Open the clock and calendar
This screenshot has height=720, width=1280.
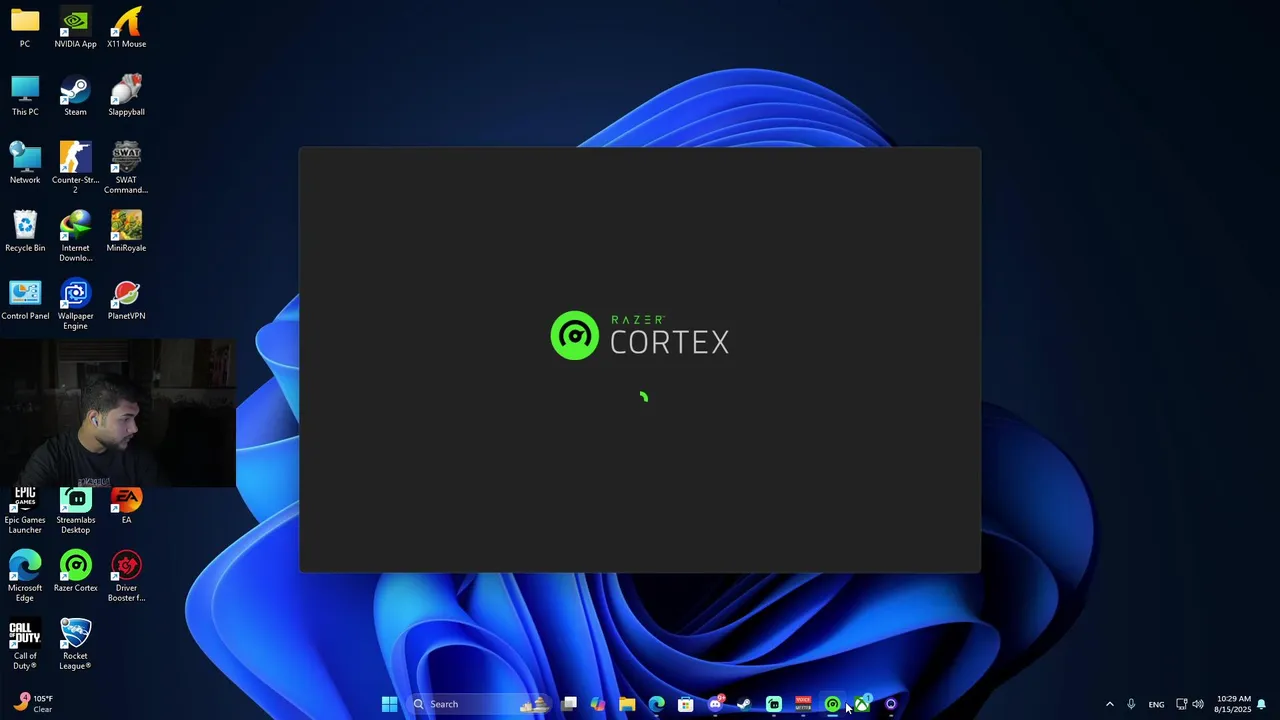1233,704
